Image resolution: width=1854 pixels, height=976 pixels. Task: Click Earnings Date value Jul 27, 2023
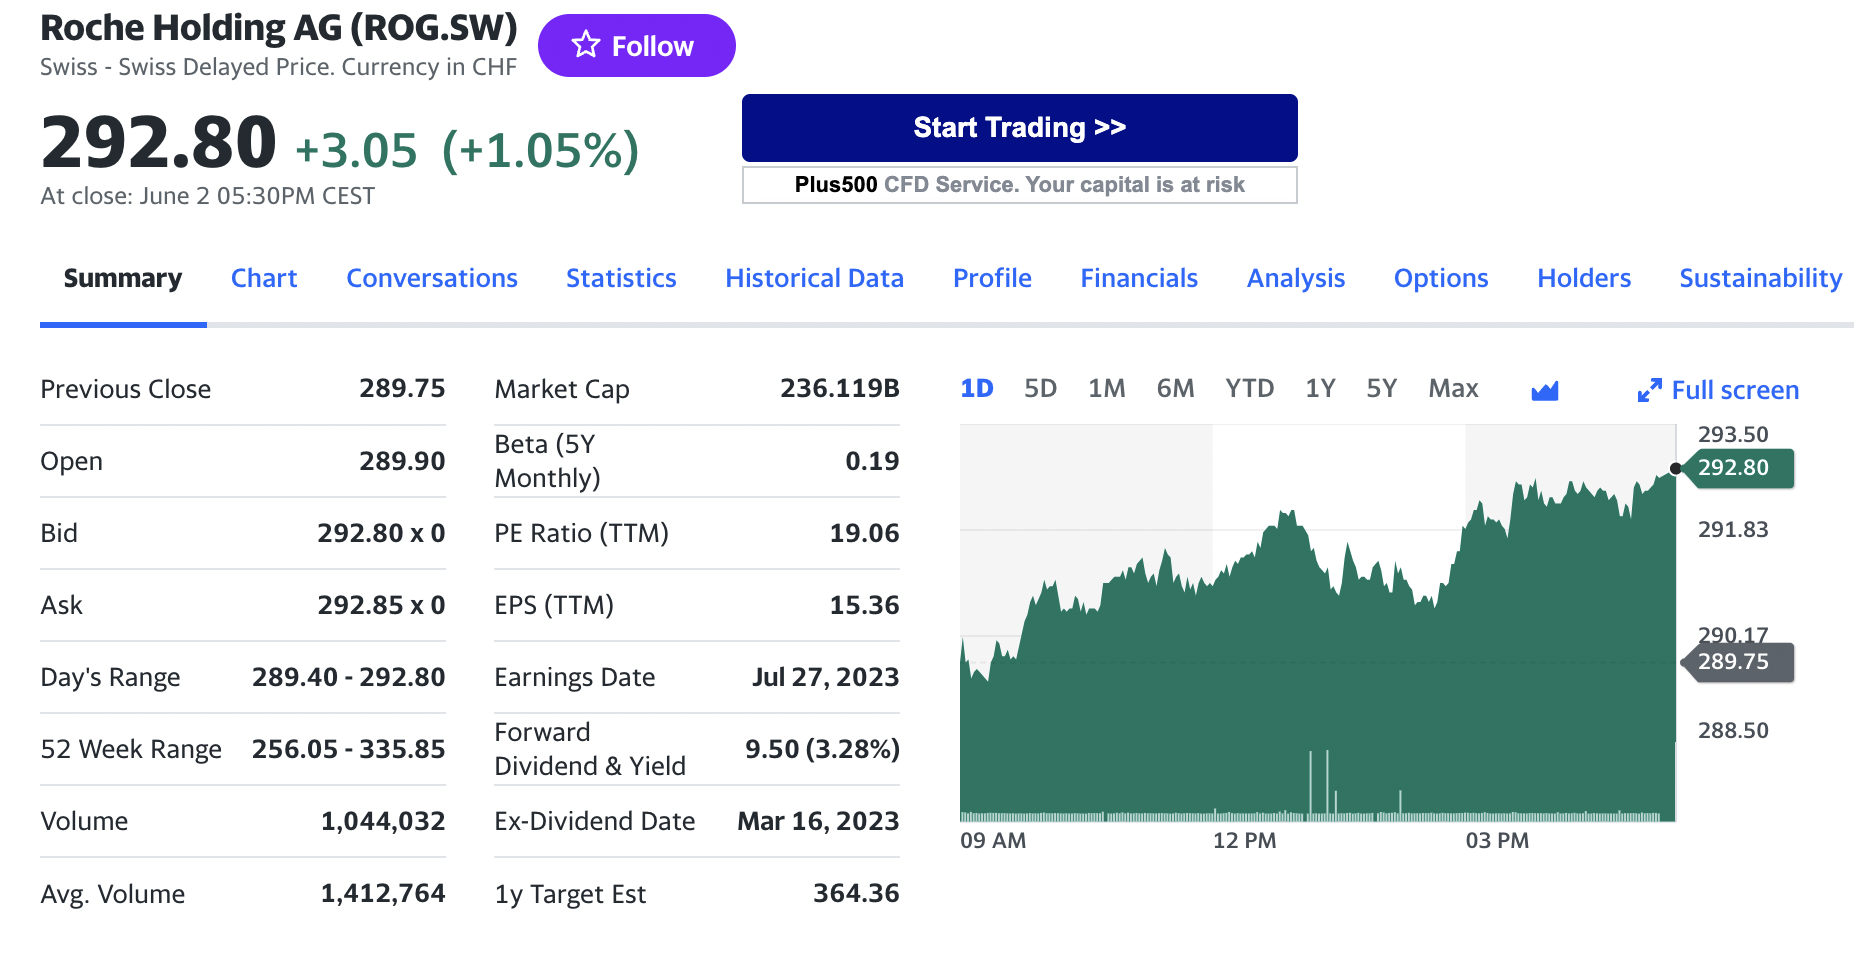pos(825,677)
